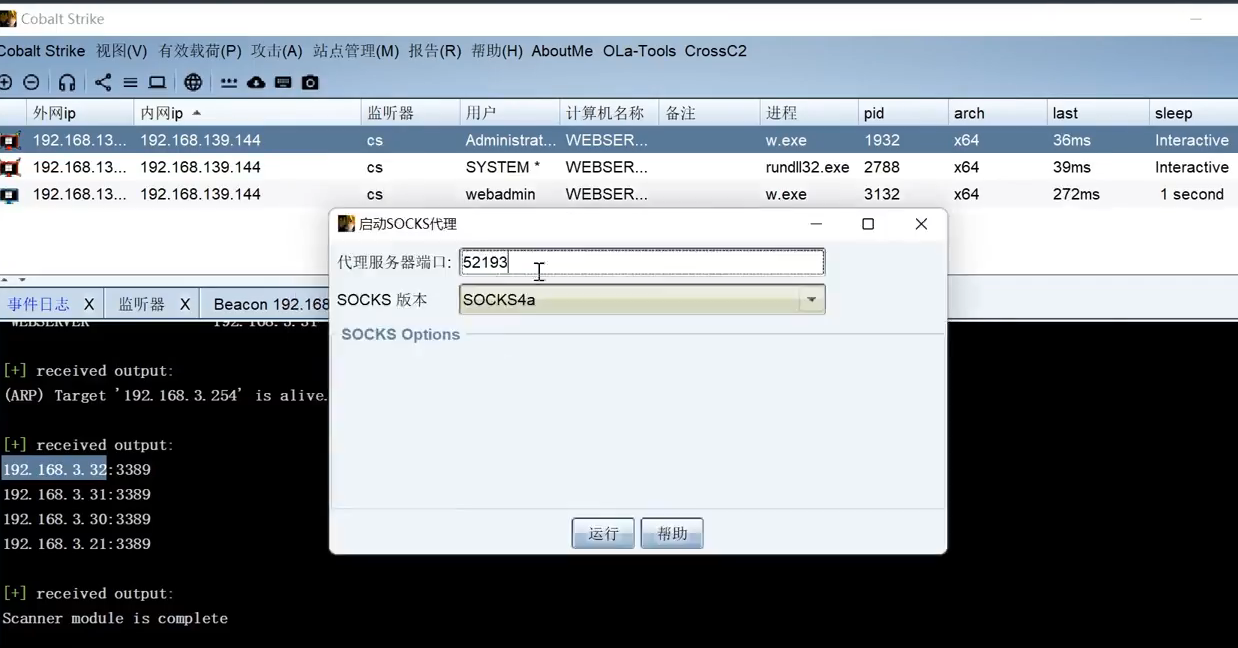The height and width of the screenshot is (648, 1238).
Task: Click the SYSTEM beacon's computer icon
Action: (10, 168)
